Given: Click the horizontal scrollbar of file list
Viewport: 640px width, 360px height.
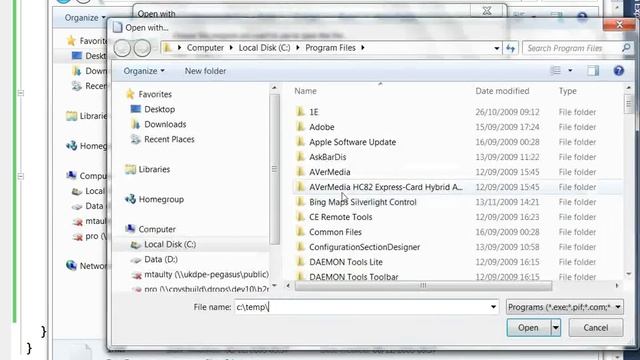Looking at the screenshot, I should pyautogui.click(x=423, y=286).
